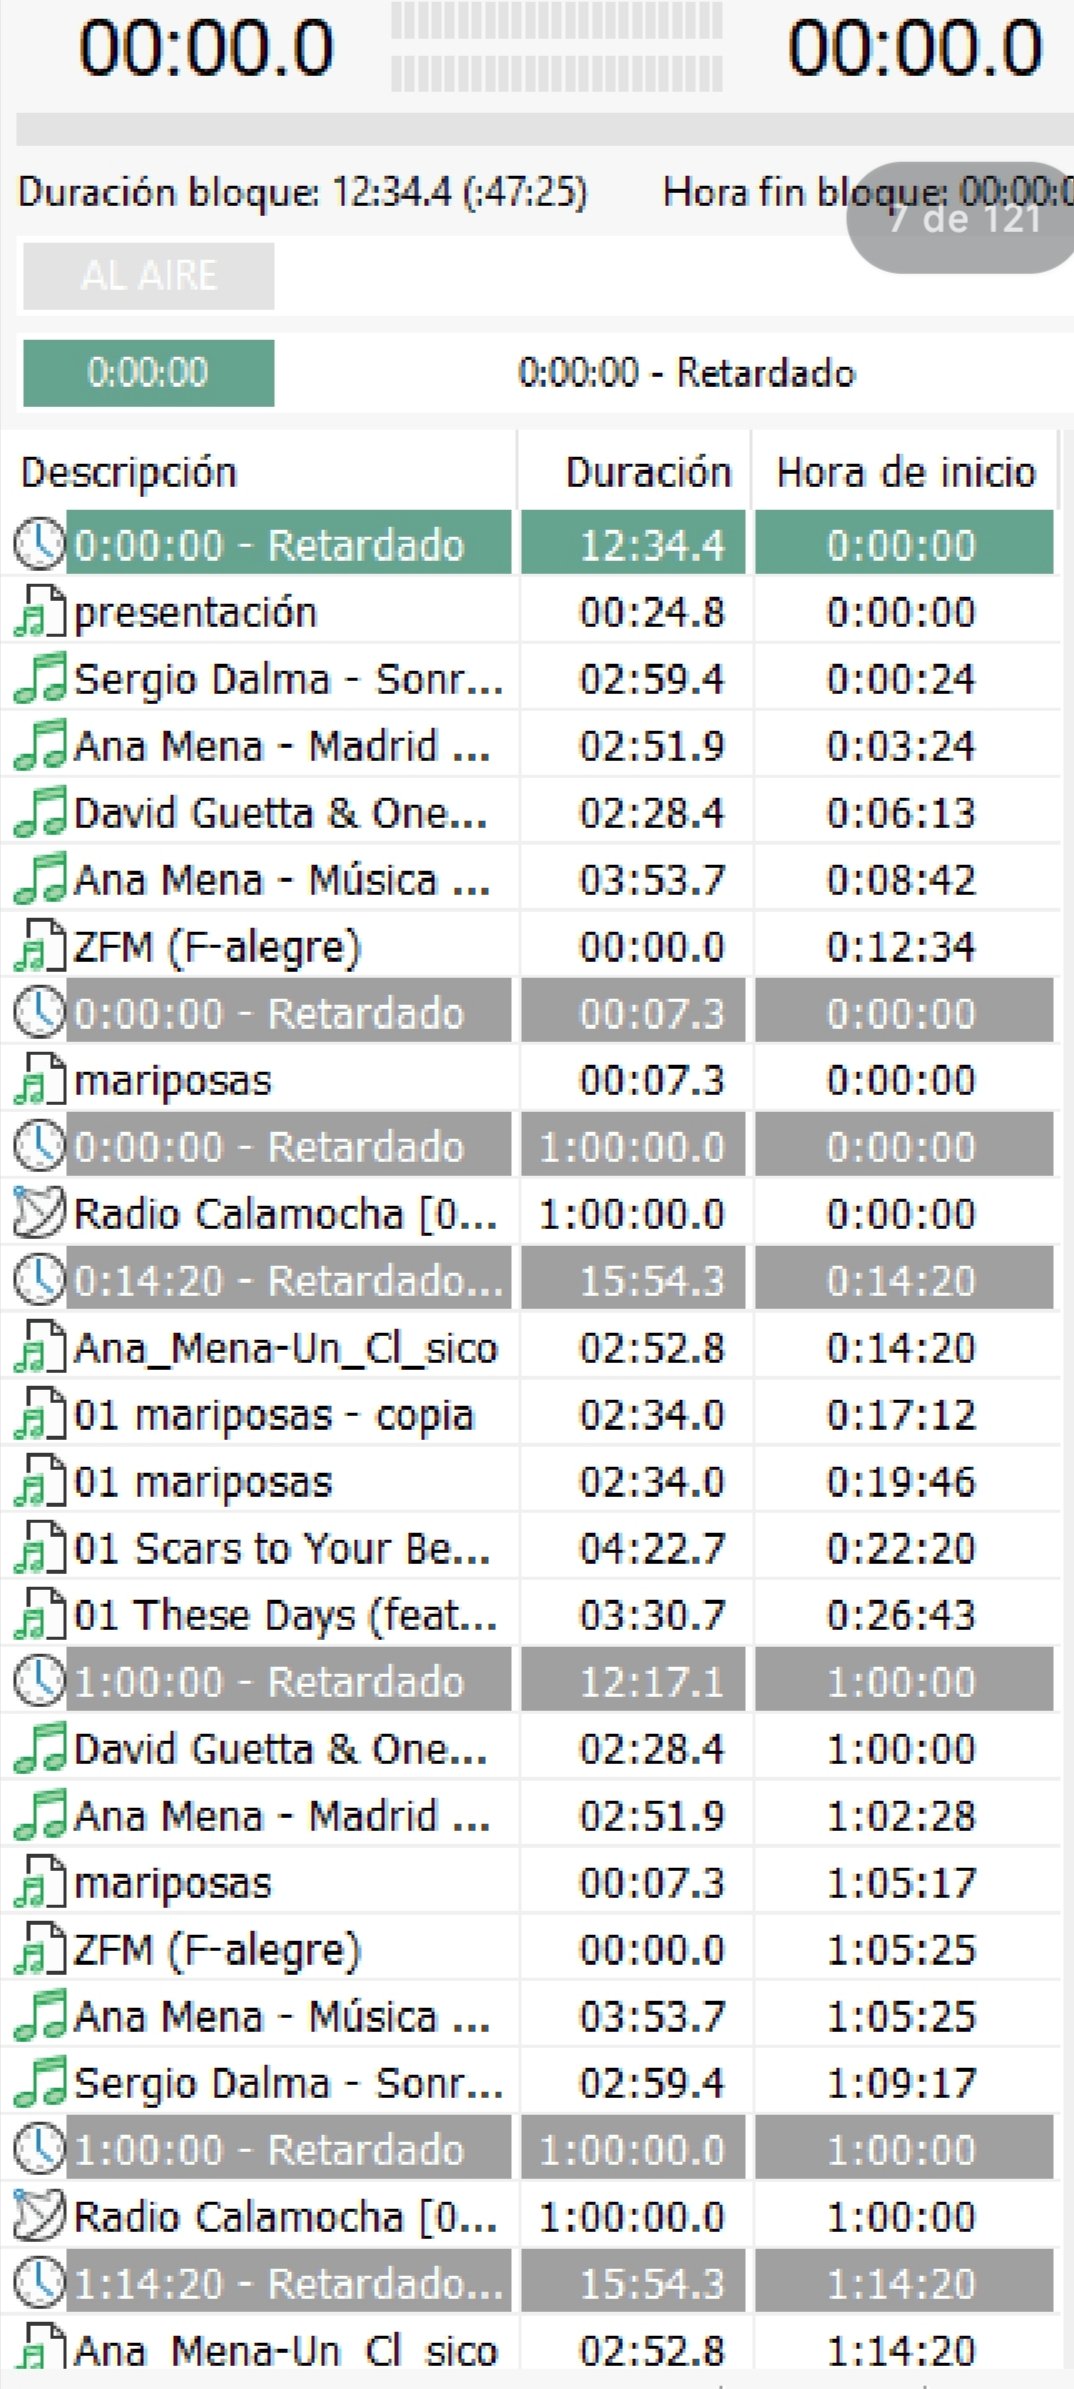Screen dimensions: 1074x2389
Task: Click the file icon beside 01 mariposas - copia
Action: (39, 1414)
